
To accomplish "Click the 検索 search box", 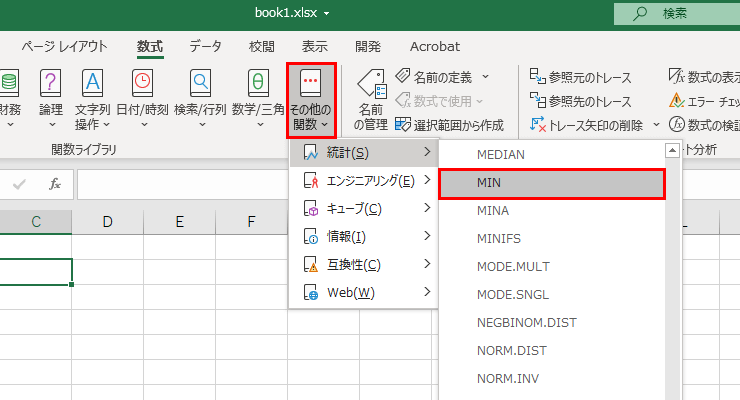I will 677,13.
